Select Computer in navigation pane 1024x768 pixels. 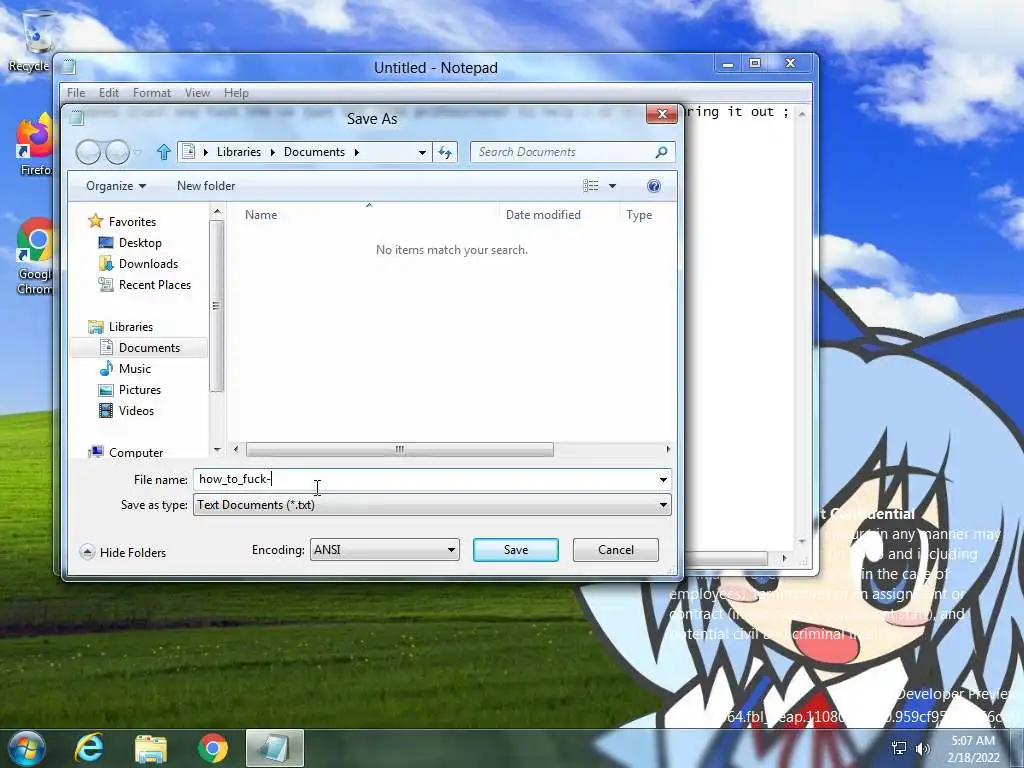click(136, 452)
